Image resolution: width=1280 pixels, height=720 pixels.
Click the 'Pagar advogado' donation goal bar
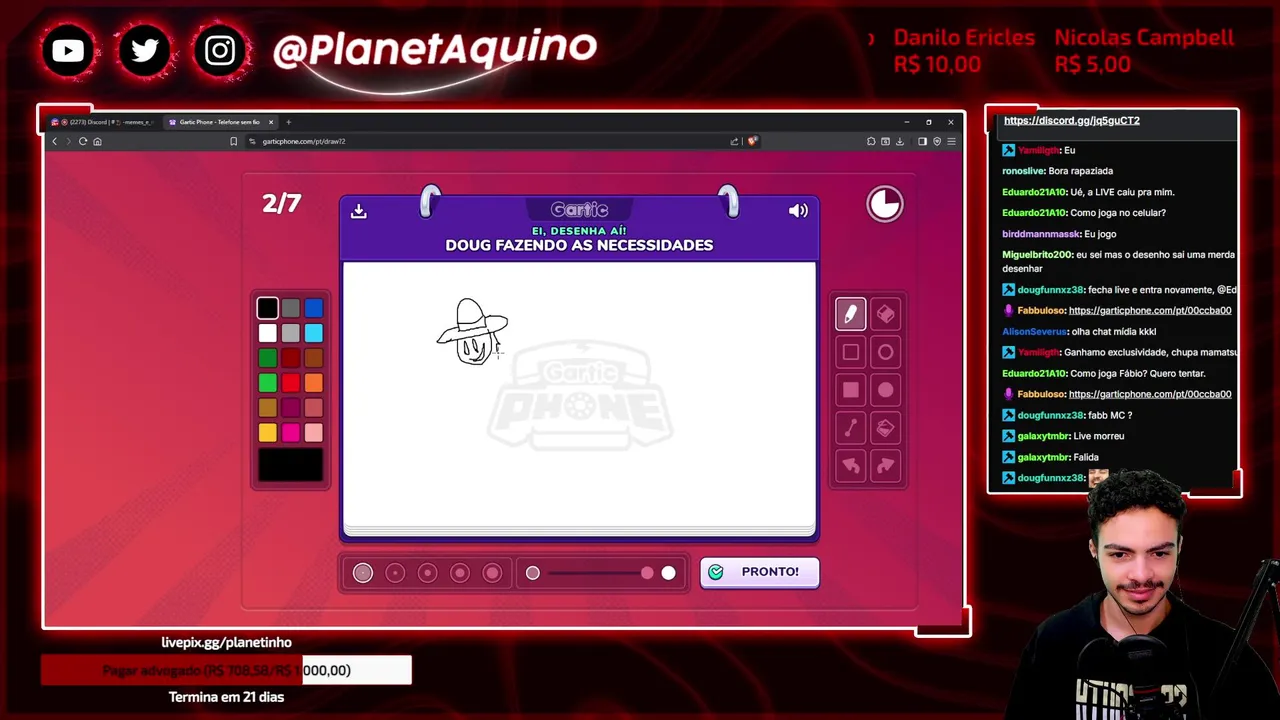pos(226,670)
